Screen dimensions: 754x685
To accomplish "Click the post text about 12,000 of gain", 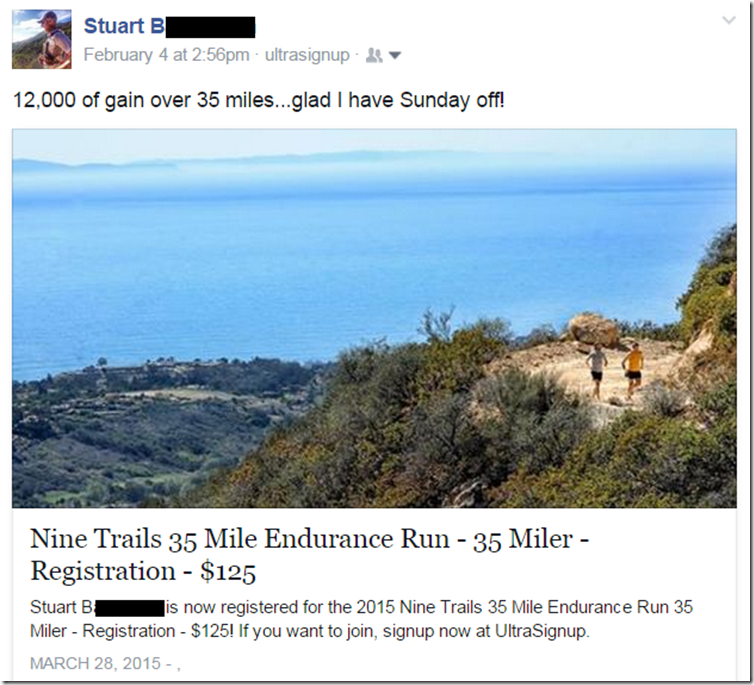I will click(259, 102).
